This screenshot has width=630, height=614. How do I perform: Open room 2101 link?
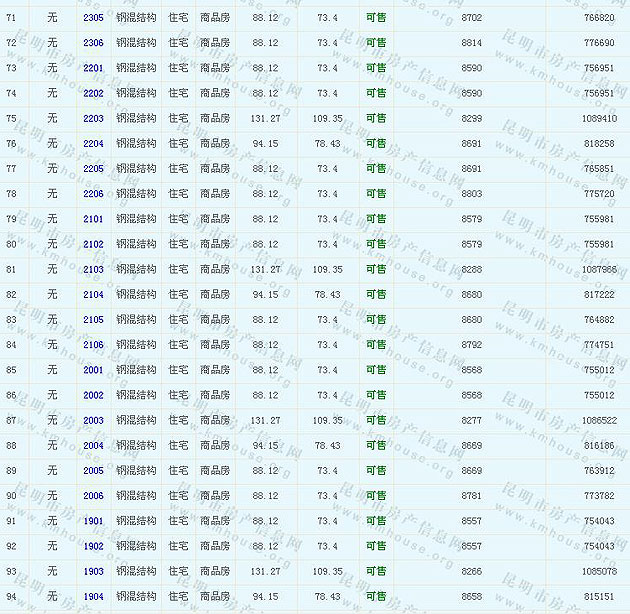(x=93, y=219)
